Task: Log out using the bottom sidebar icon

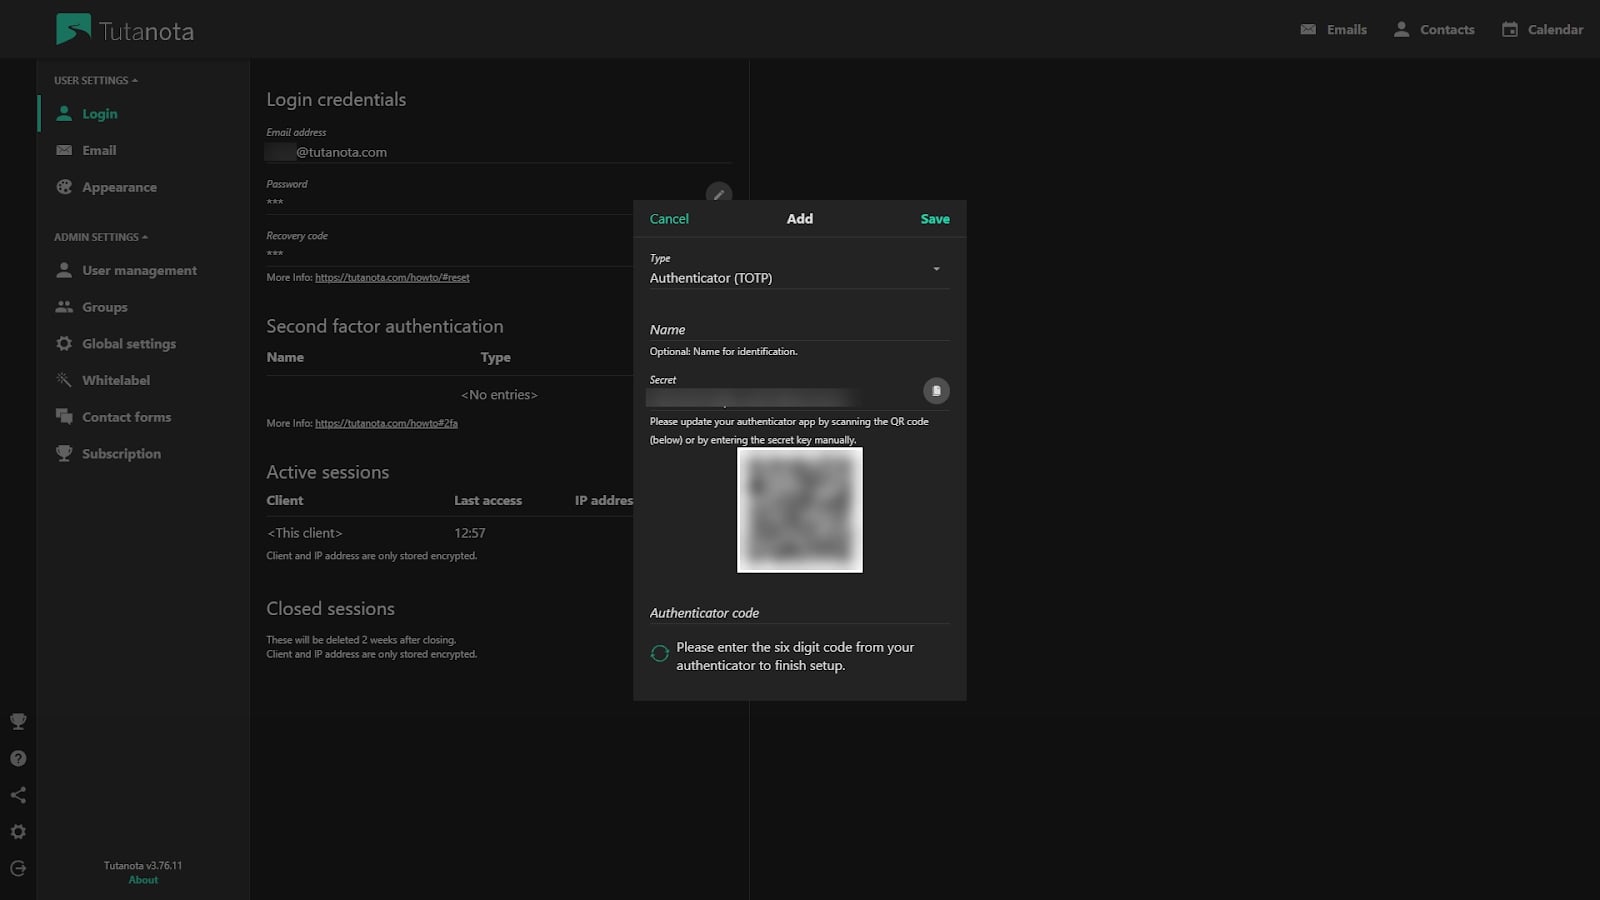Action: click(x=17, y=868)
